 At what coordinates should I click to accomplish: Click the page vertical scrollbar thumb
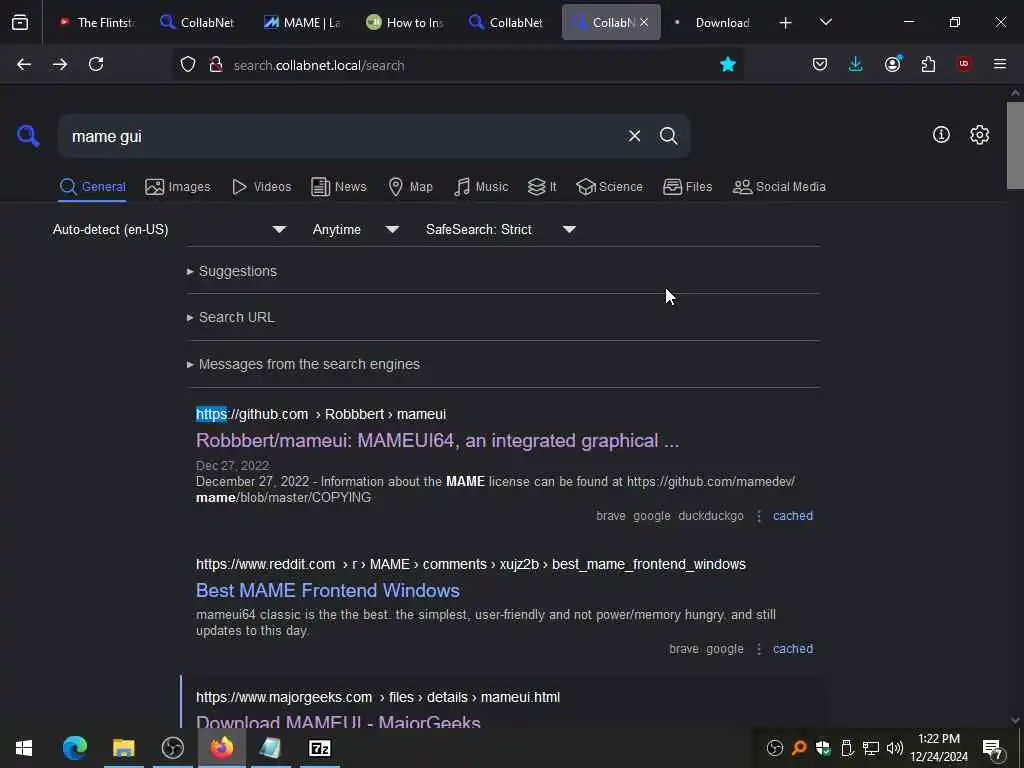(1015, 145)
